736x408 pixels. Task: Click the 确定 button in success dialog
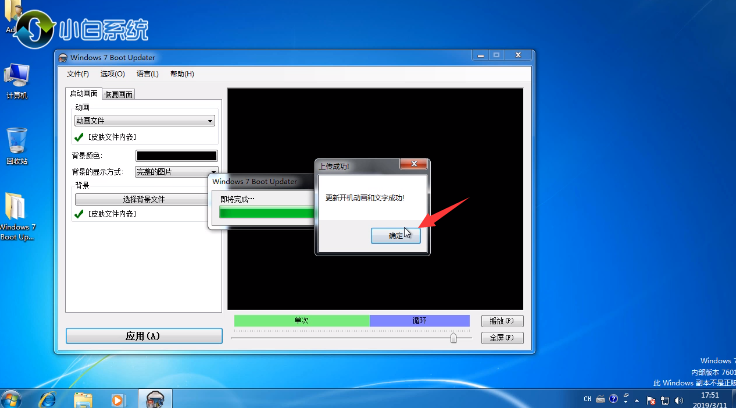tap(396, 236)
